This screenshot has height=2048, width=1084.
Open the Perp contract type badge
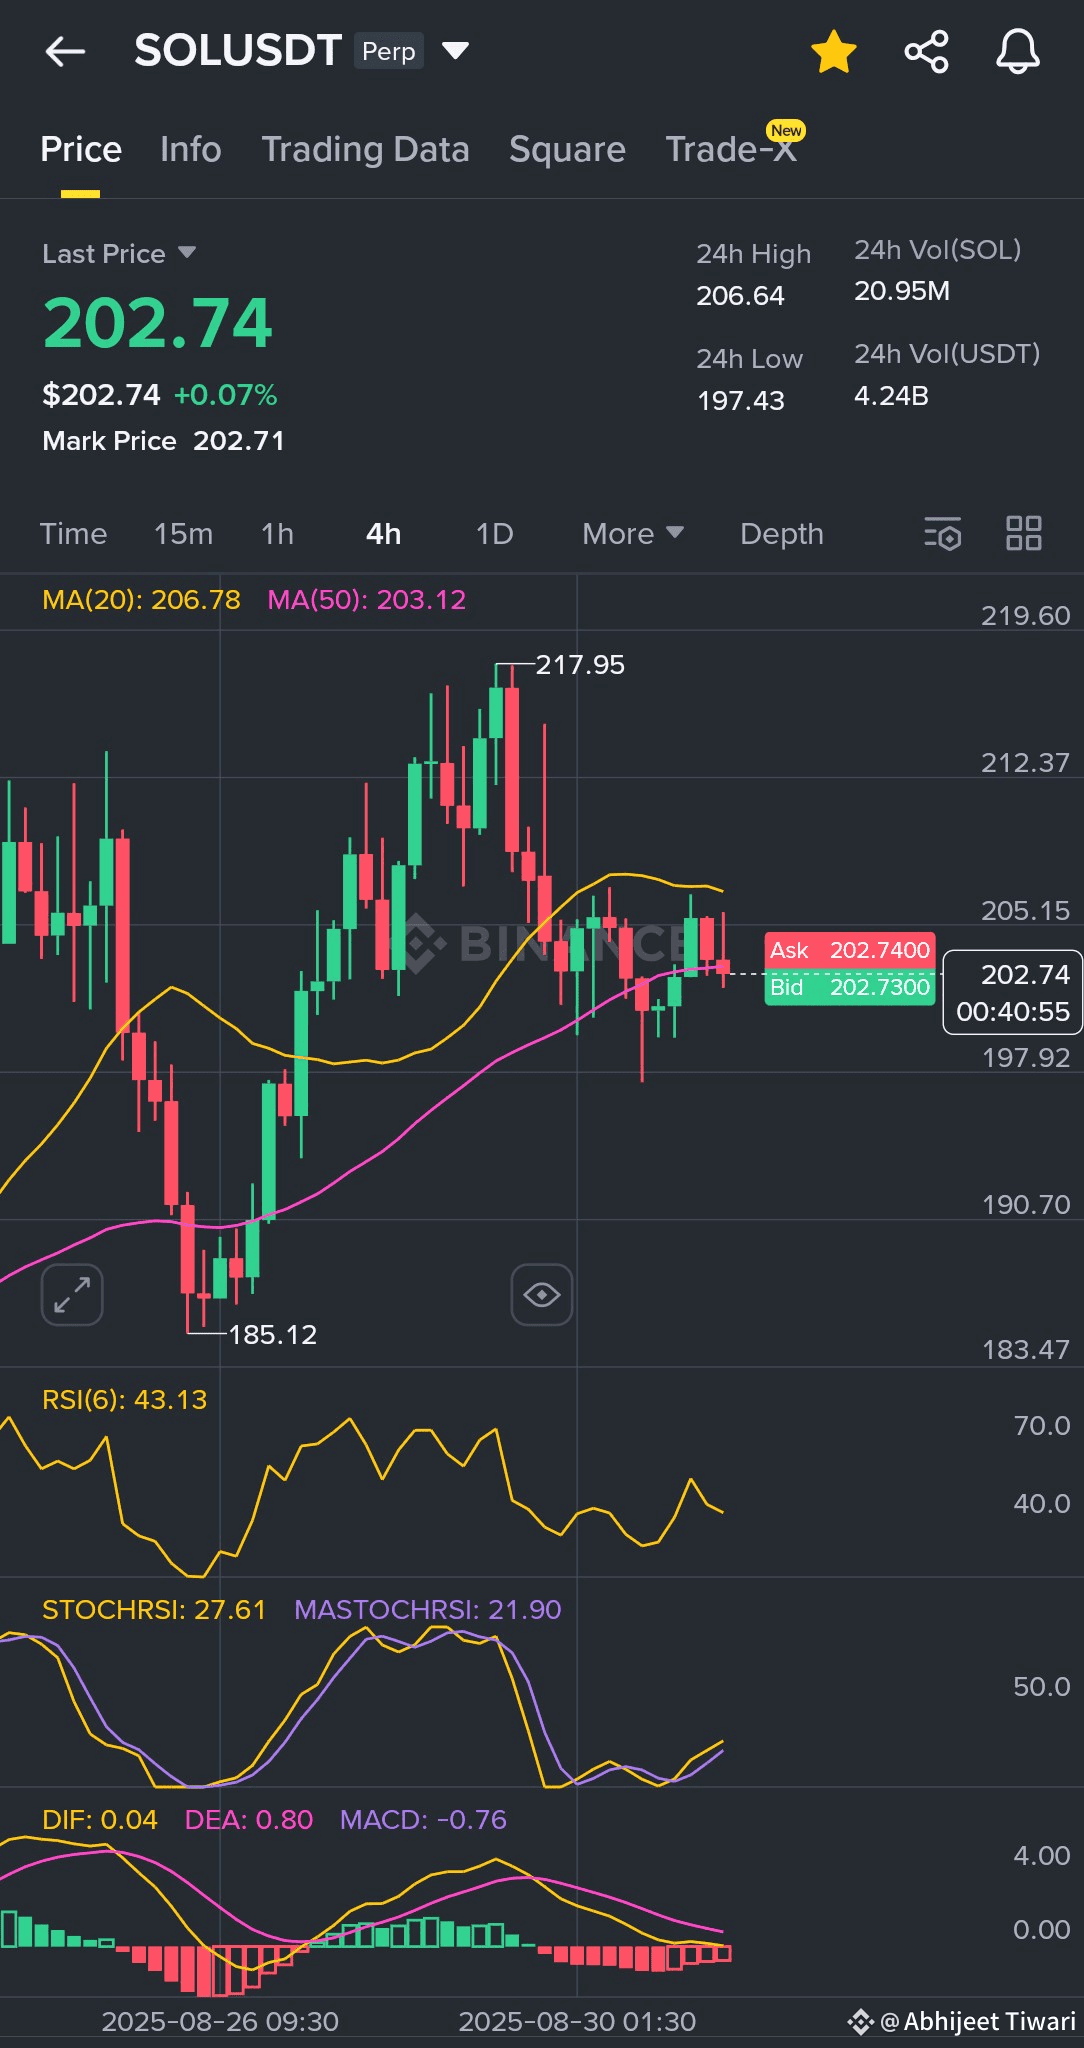(x=389, y=51)
